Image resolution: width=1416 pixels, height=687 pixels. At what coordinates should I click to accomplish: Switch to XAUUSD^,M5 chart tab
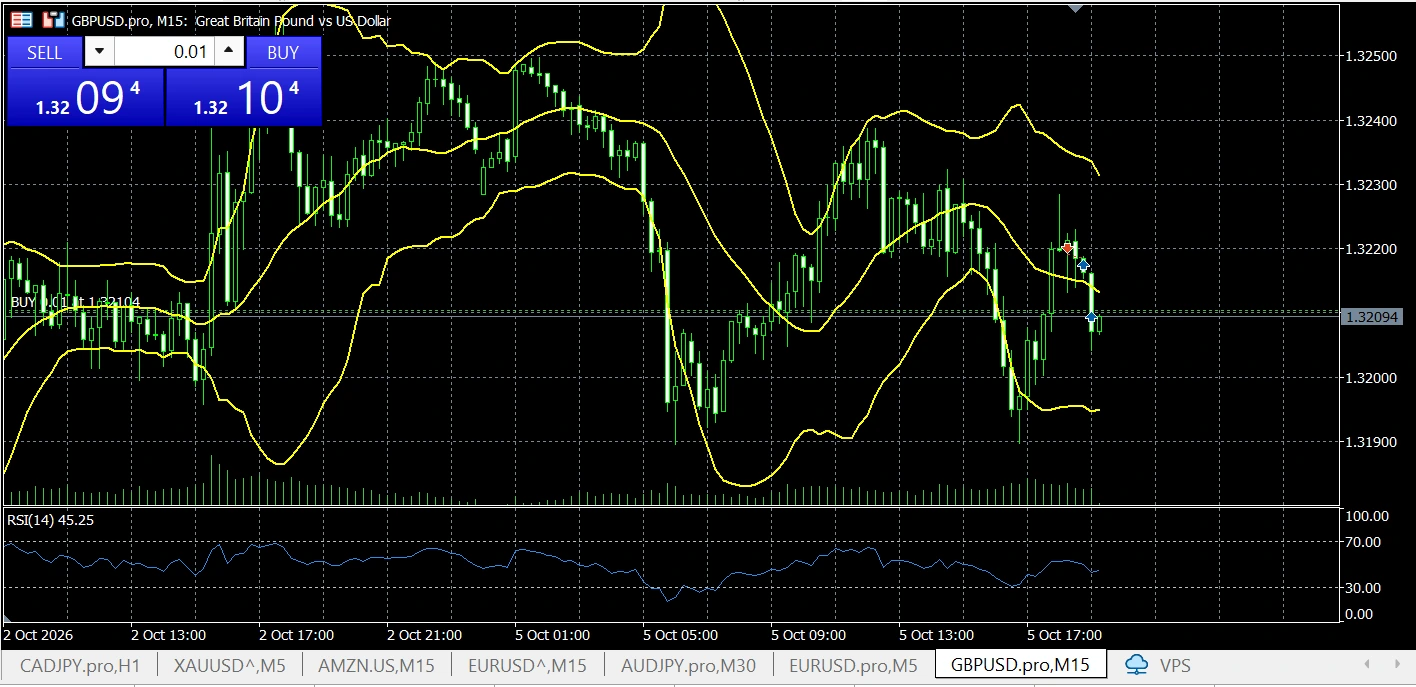(x=230, y=665)
